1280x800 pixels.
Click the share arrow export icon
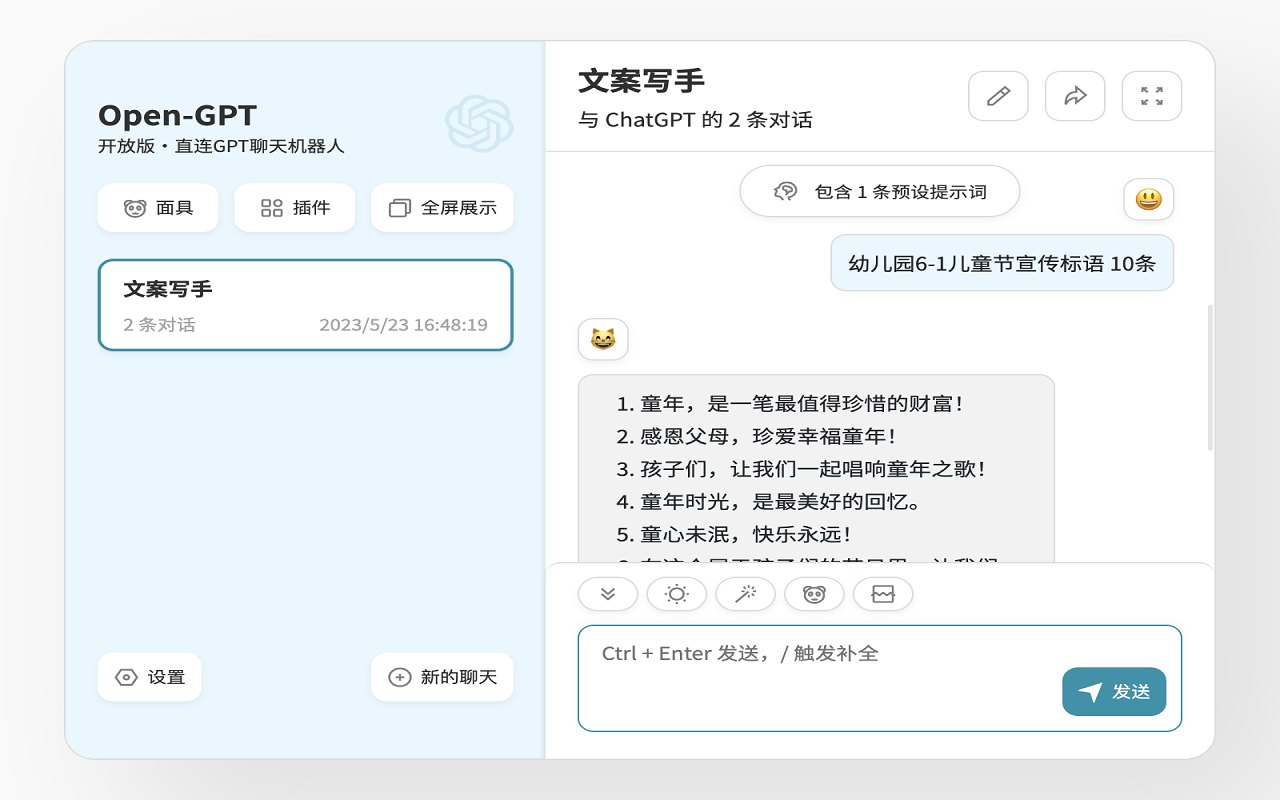pos(1075,96)
